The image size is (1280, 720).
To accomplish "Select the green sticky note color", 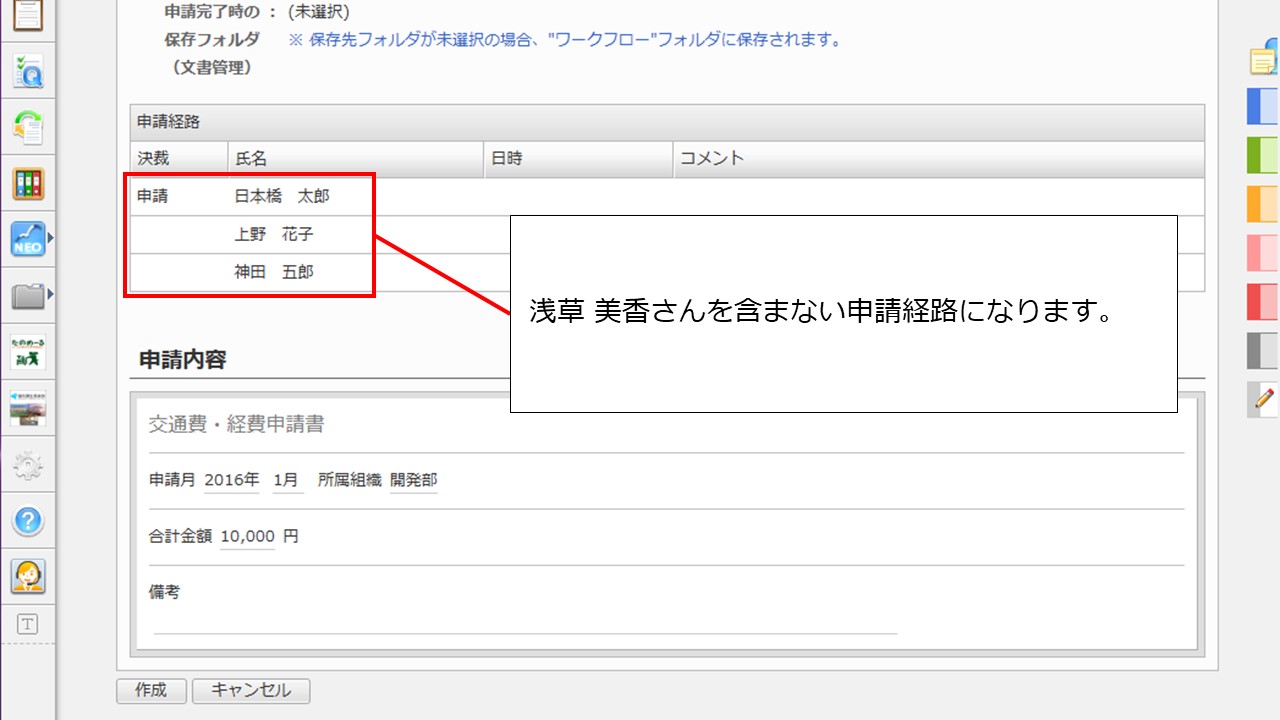I will [1262, 155].
